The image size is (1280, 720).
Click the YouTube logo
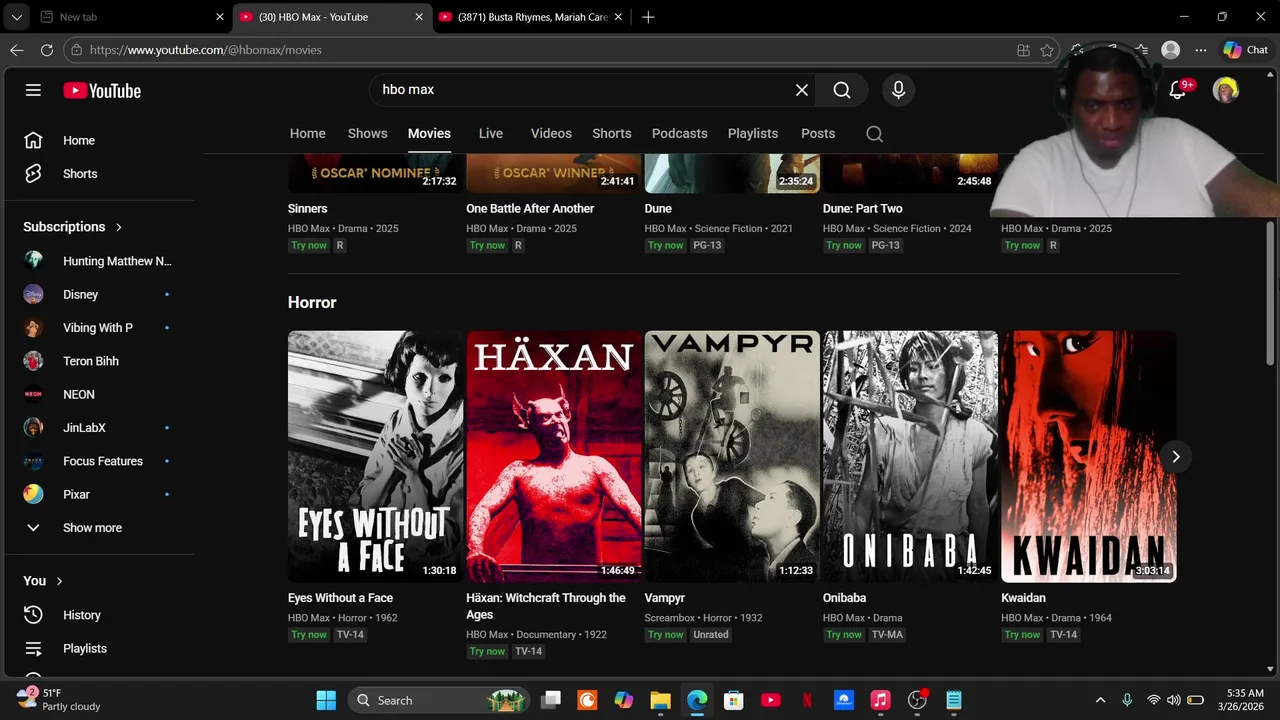point(102,90)
